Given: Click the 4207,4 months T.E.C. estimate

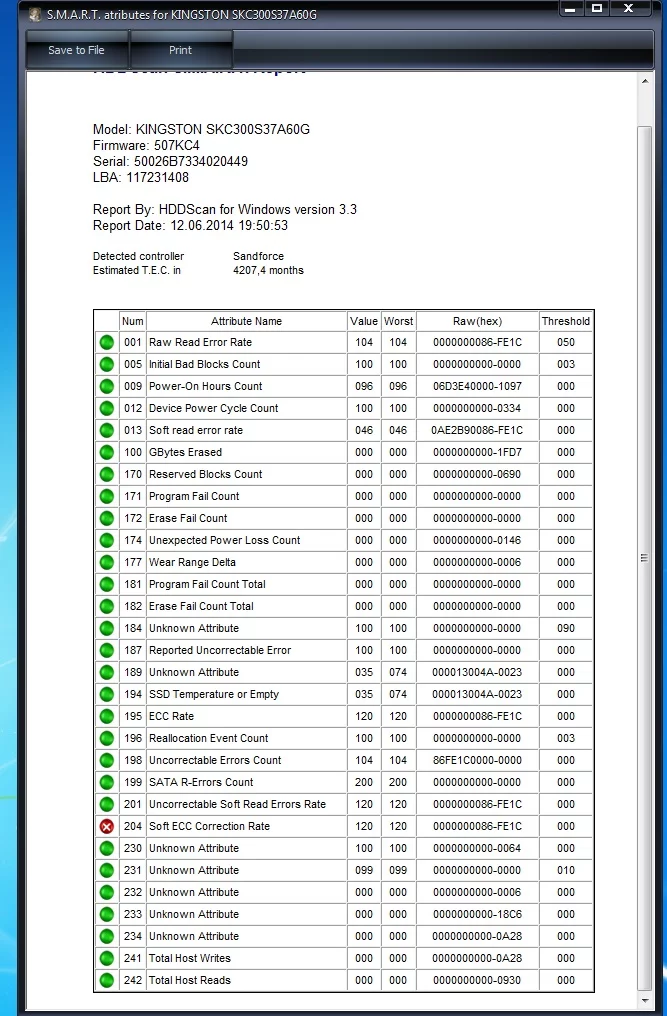Looking at the screenshot, I should (x=268, y=270).
